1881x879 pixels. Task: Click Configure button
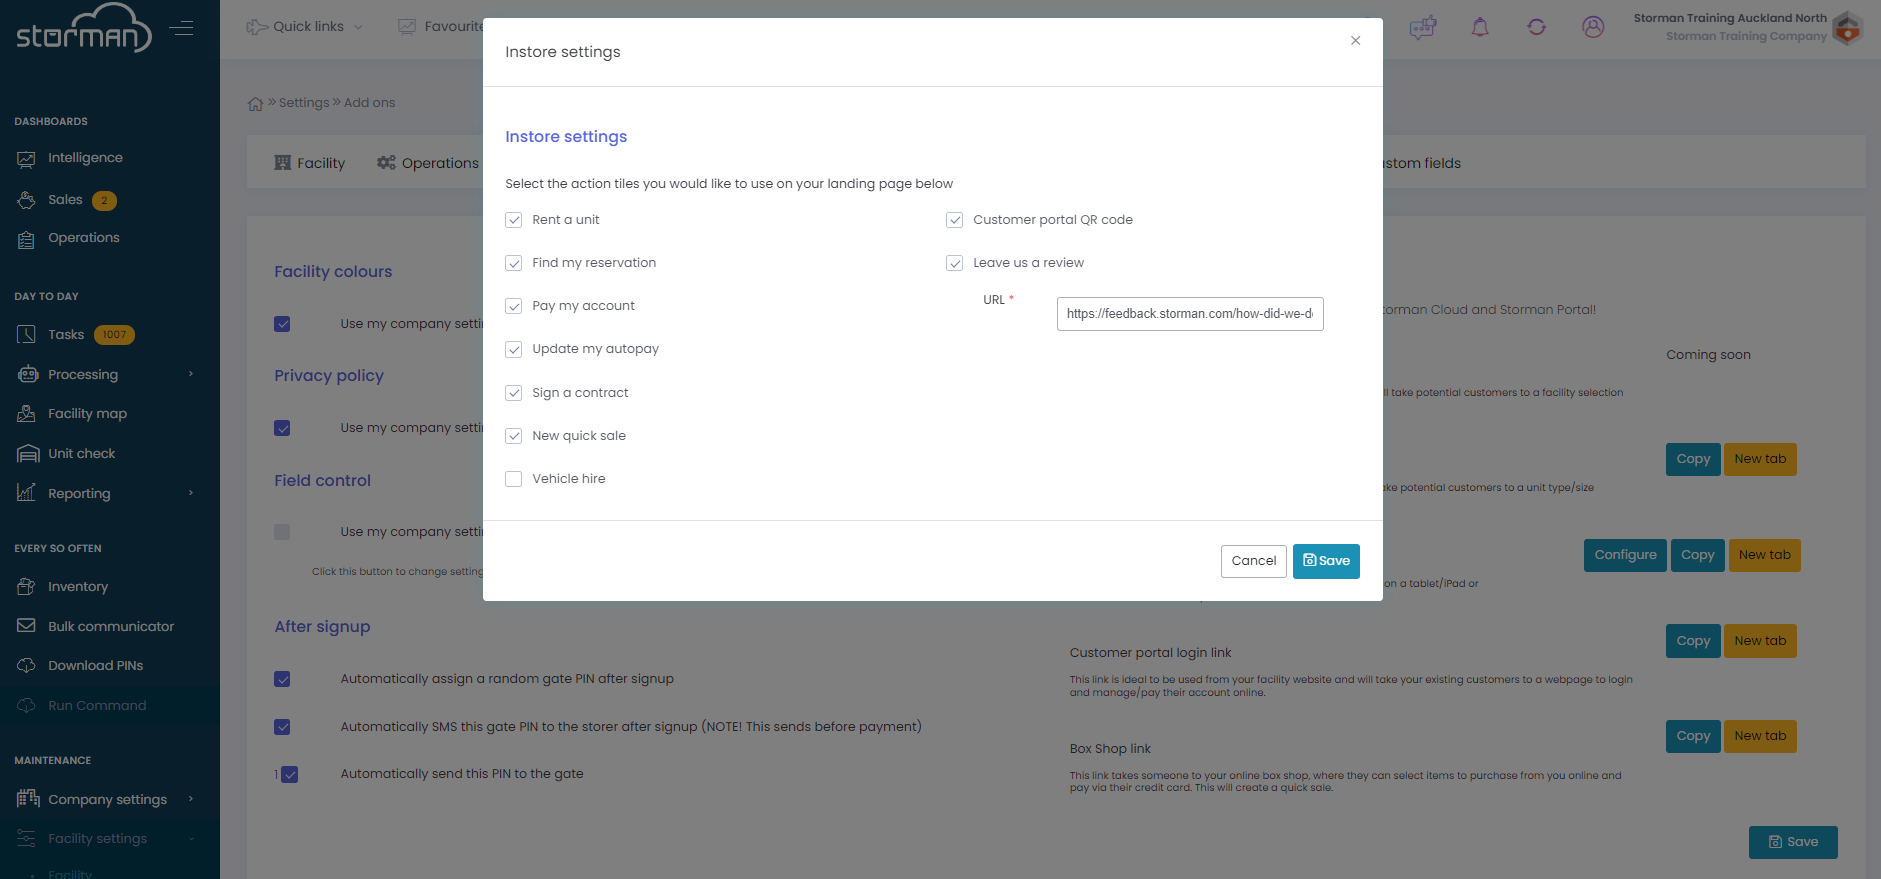tap(1625, 555)
